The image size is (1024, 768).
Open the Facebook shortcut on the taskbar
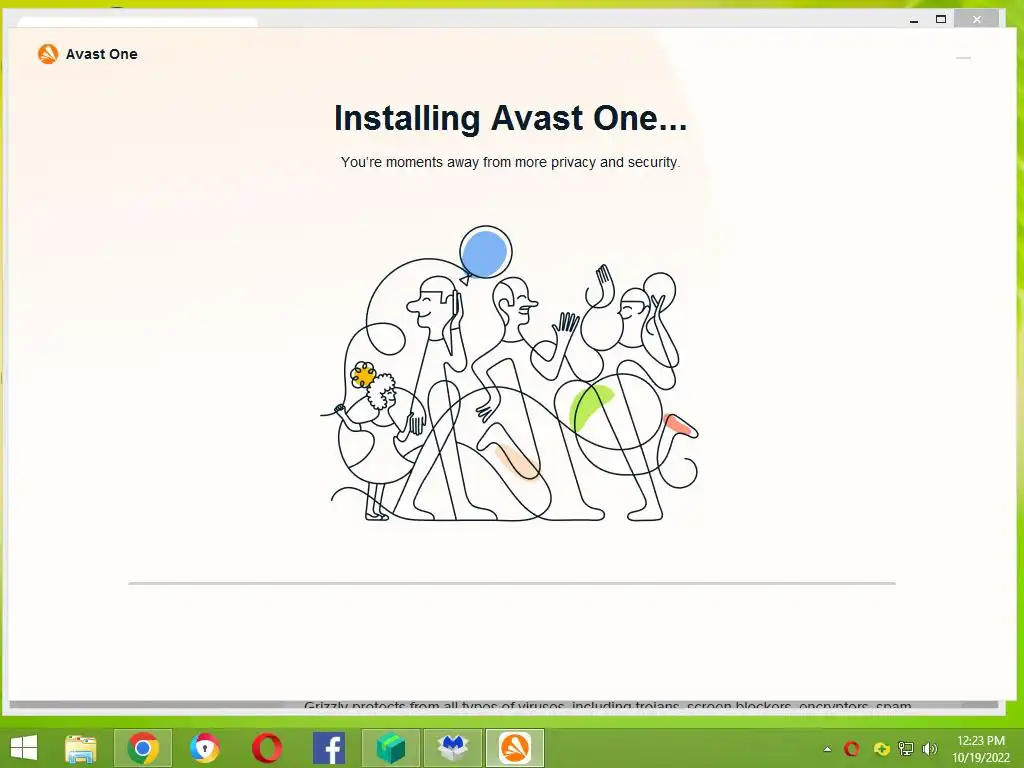329,748
